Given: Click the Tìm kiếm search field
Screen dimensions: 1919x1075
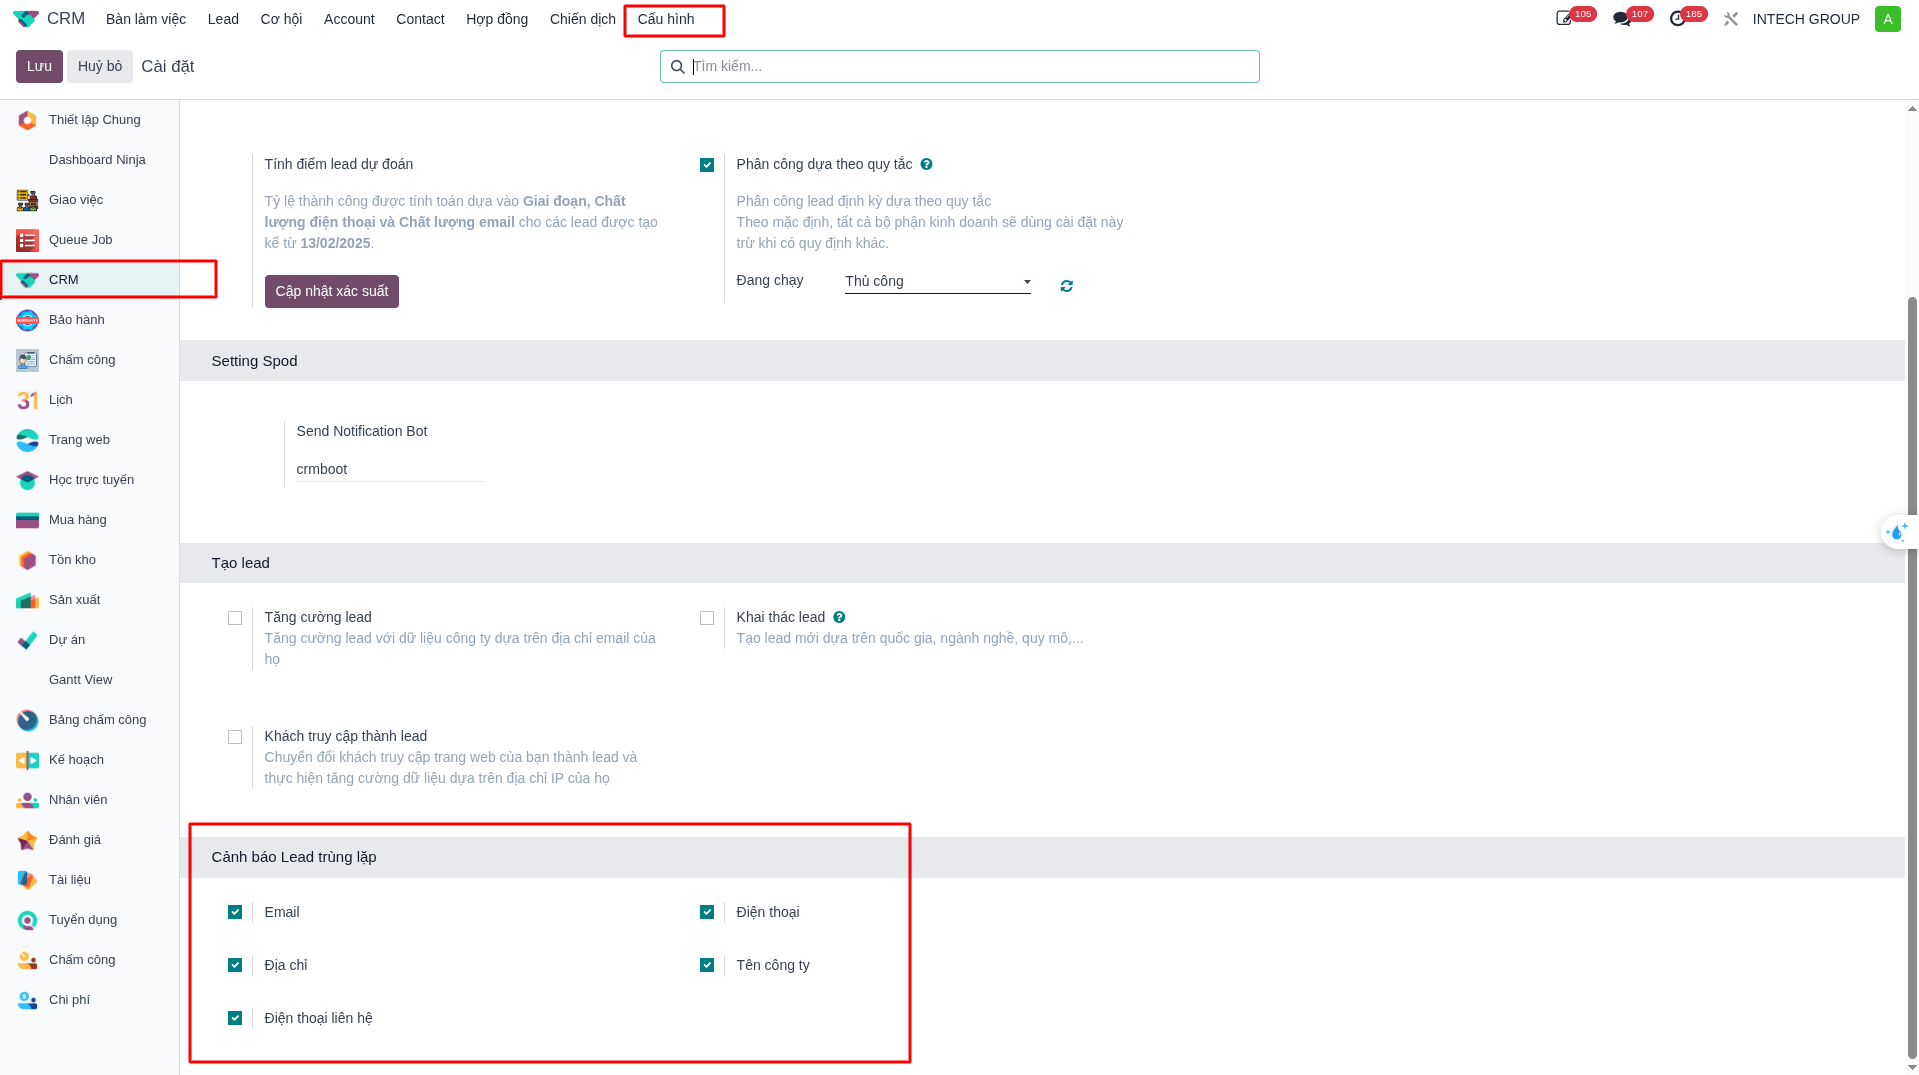Looking at the screenshot, I should [x=960, y=66].
